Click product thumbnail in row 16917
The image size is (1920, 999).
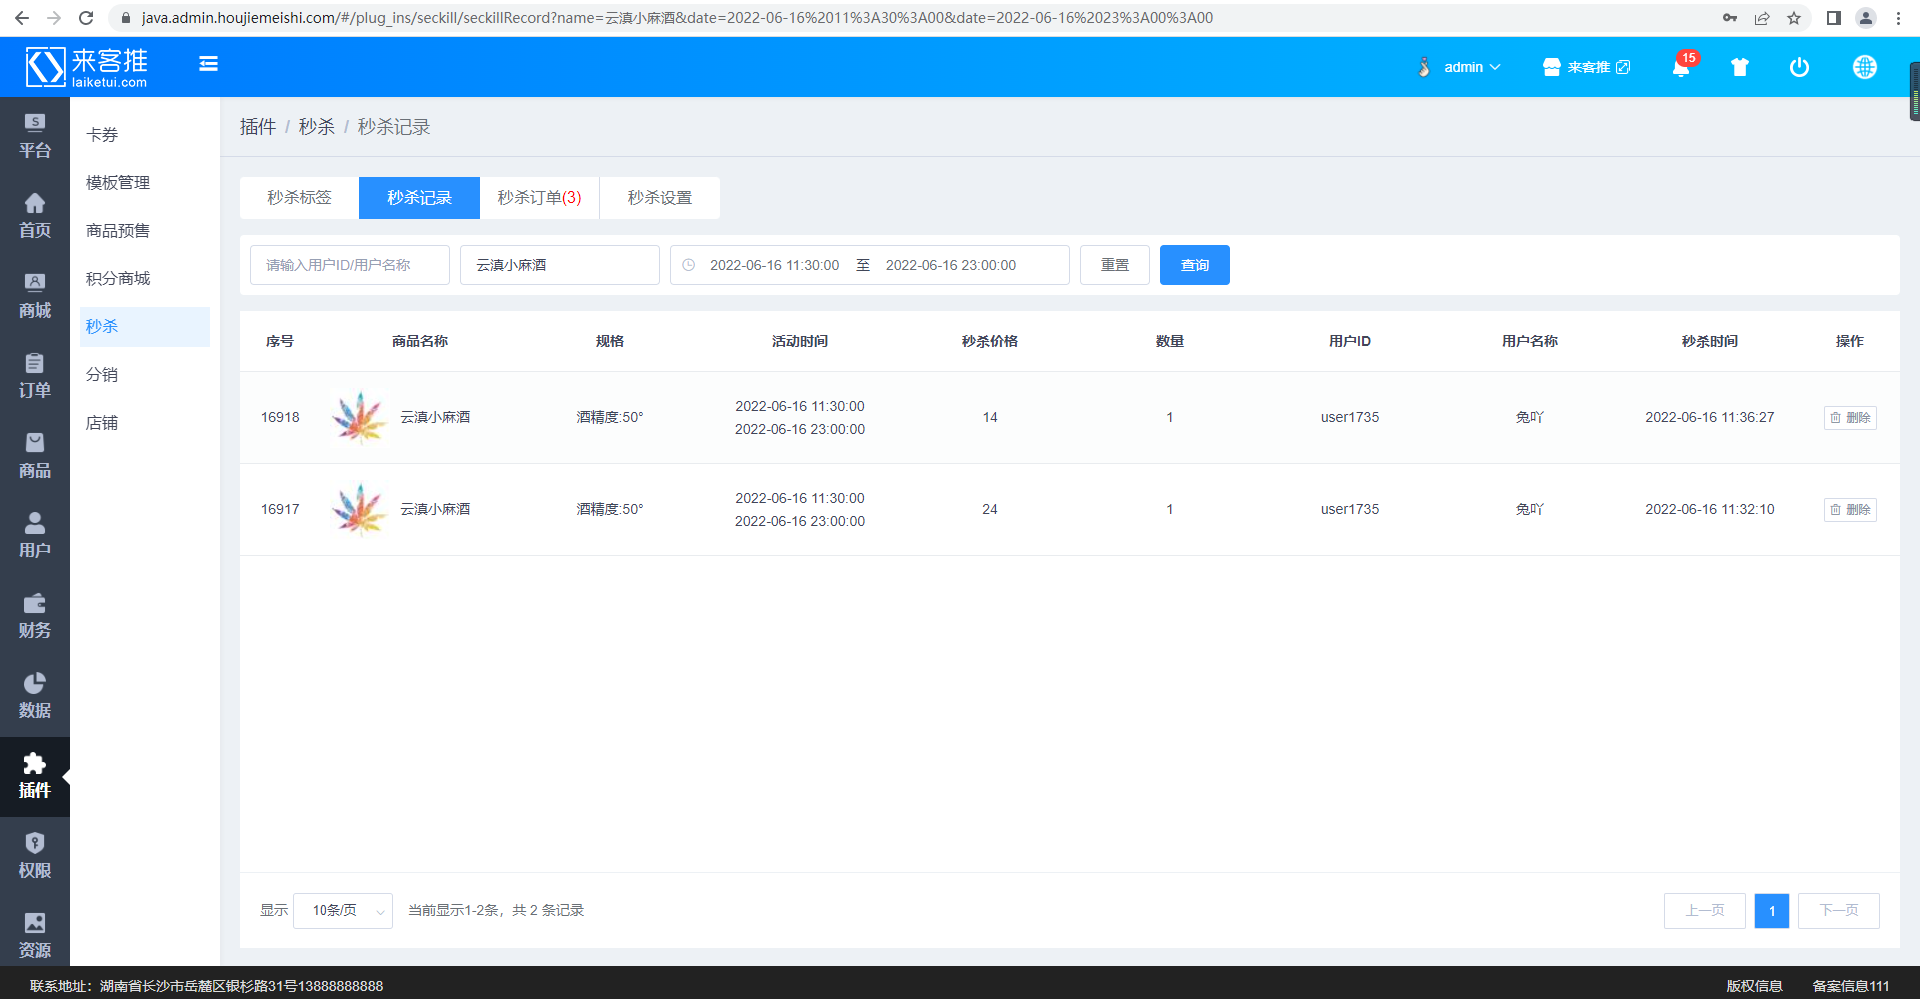pyautogui.click(x=359, y=510)
